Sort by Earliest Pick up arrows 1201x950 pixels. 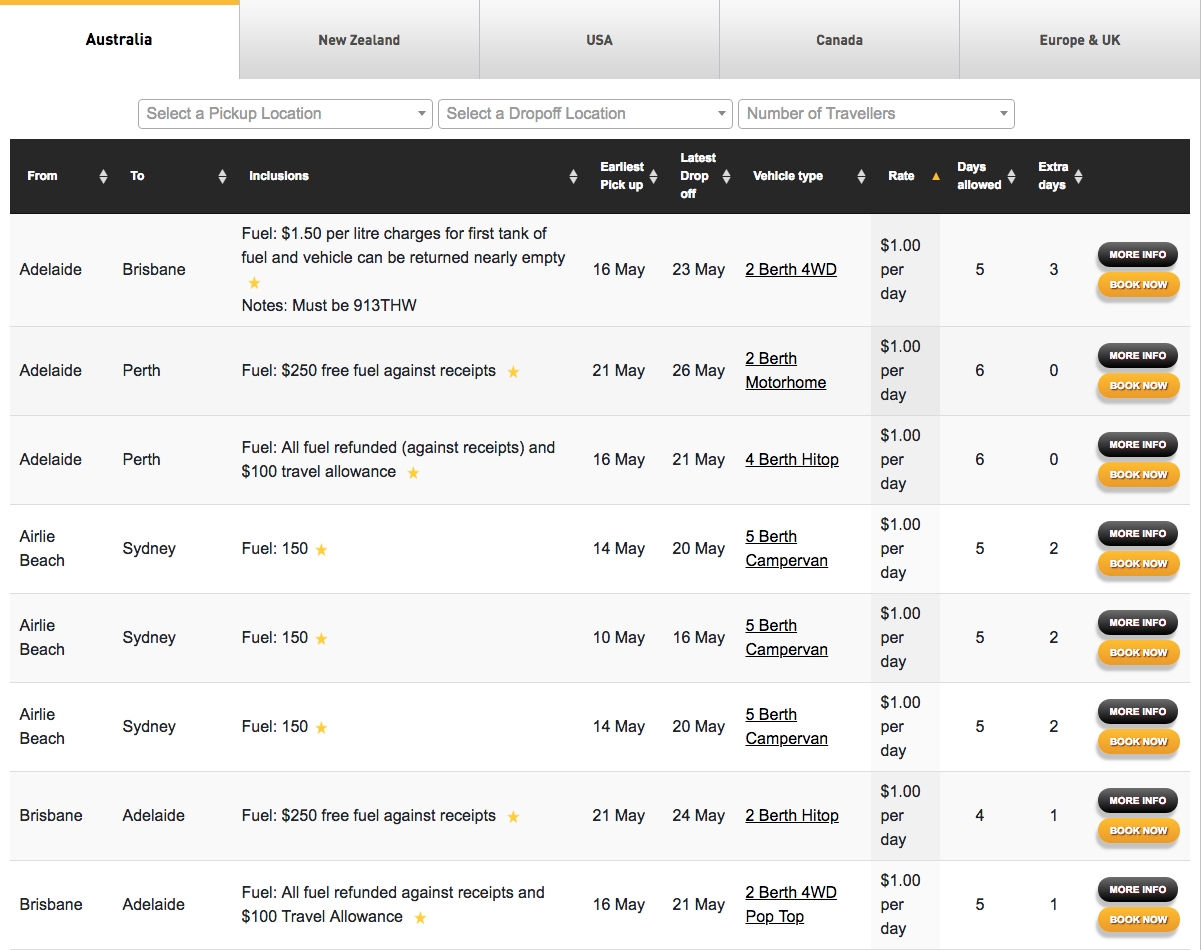click(x=653, y=177)
